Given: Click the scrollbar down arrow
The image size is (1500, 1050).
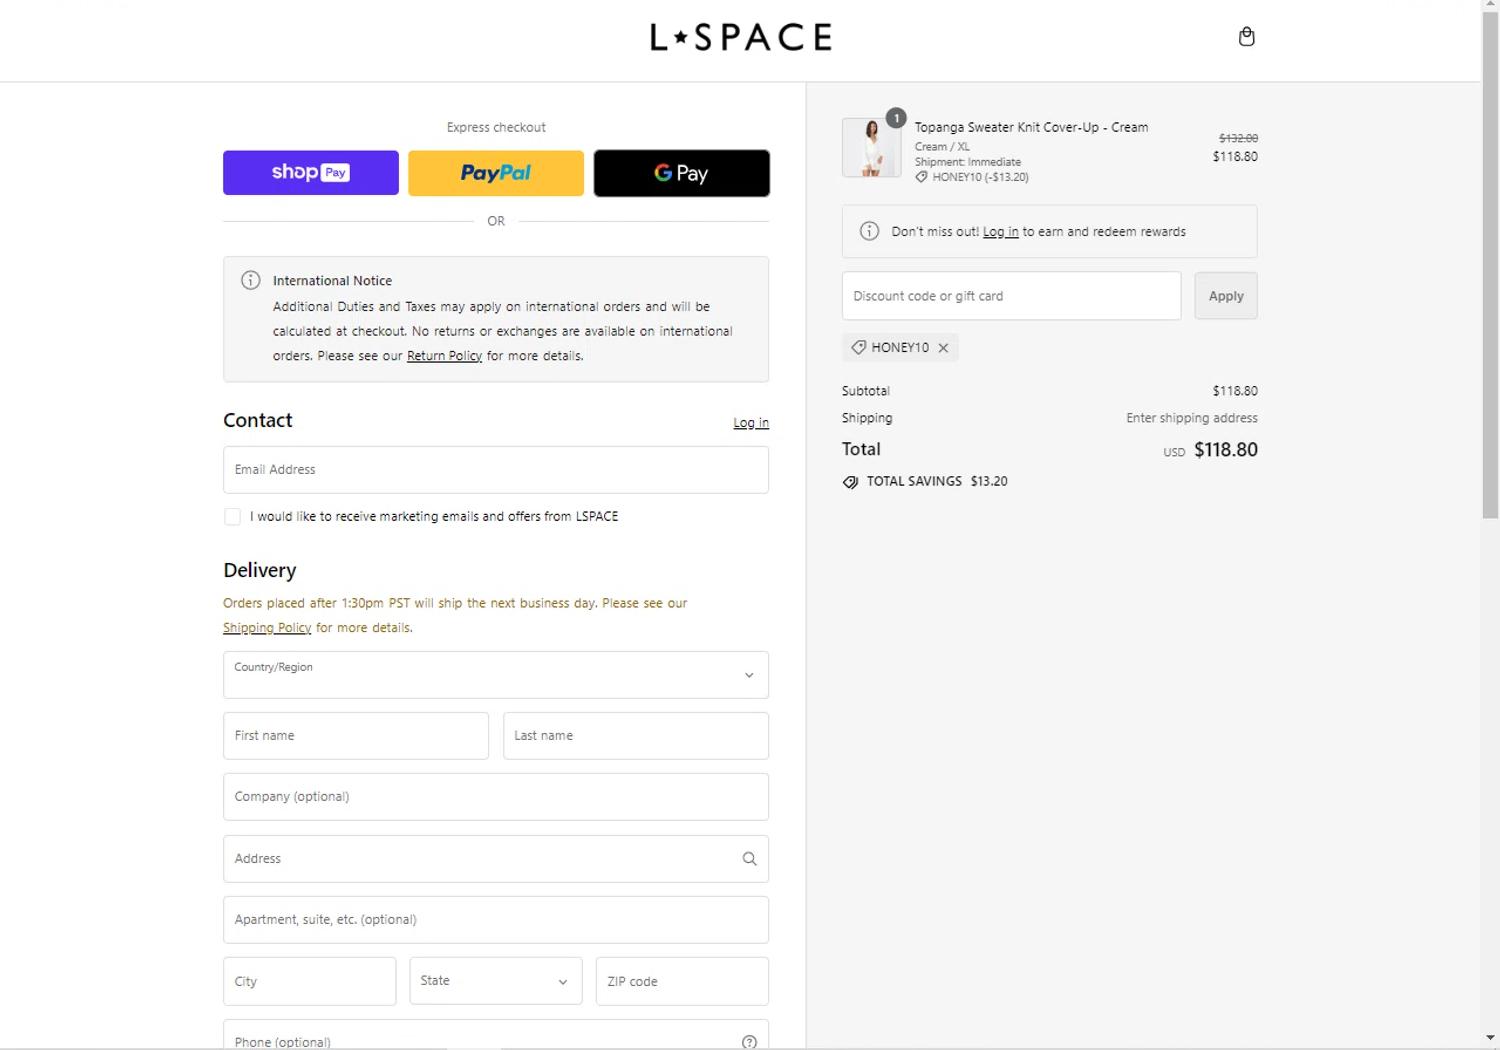Looking at the screenshot, I should click(1490, 1037).
